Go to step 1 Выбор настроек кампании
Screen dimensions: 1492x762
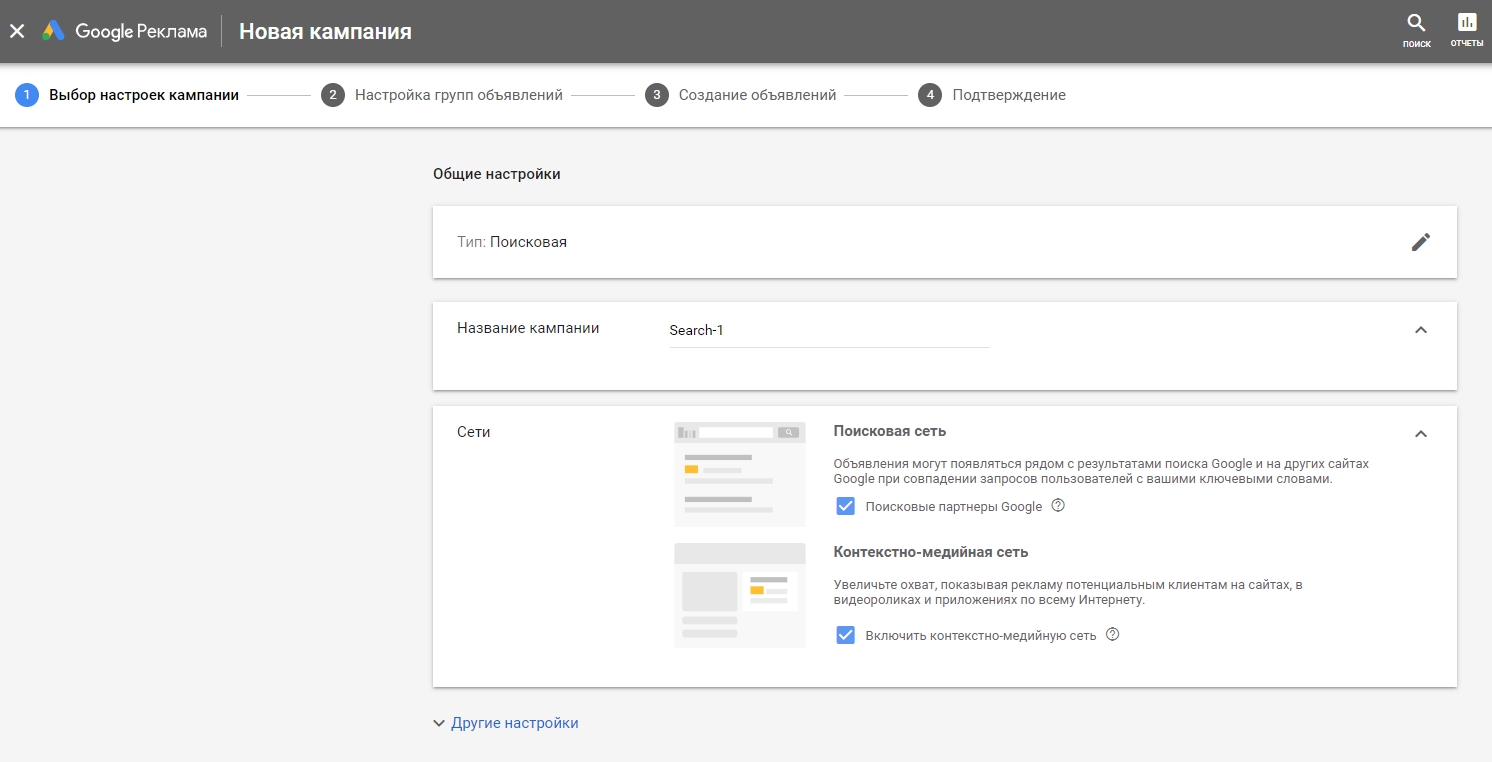click(x=127, y=95)
